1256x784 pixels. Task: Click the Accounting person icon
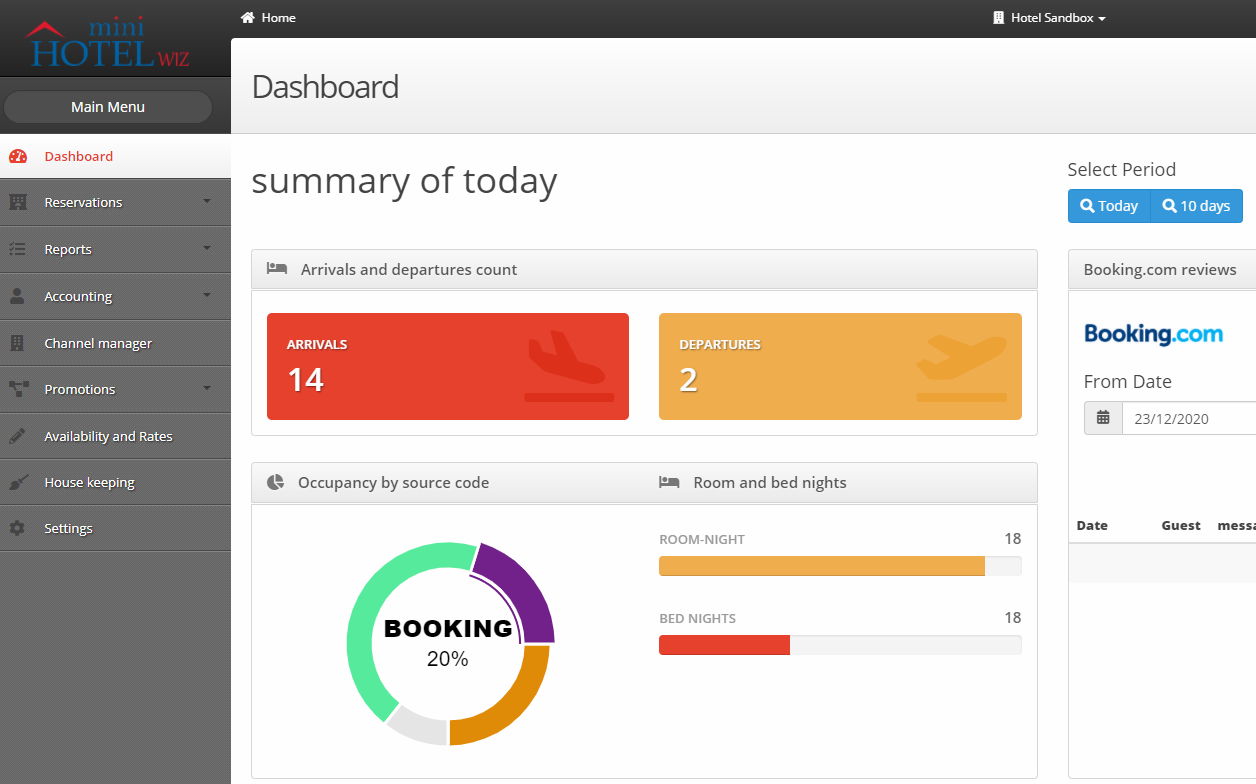tap(17, 296)
